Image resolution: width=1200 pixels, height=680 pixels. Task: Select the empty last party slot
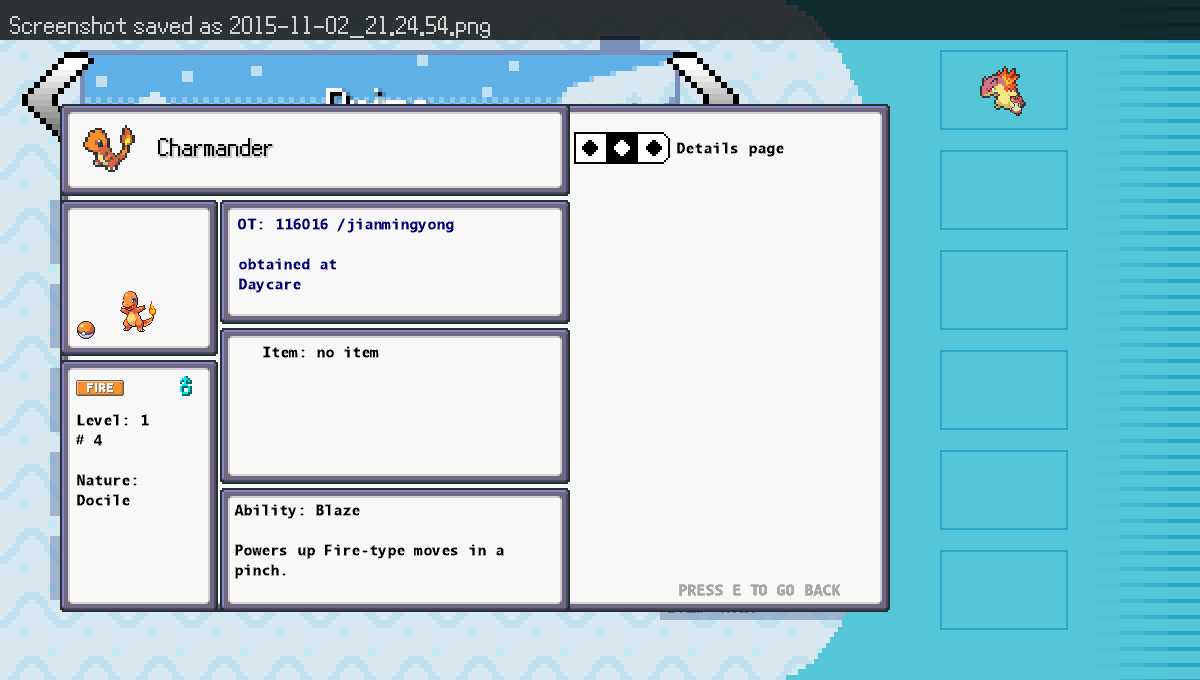[x=1003, y=590]
